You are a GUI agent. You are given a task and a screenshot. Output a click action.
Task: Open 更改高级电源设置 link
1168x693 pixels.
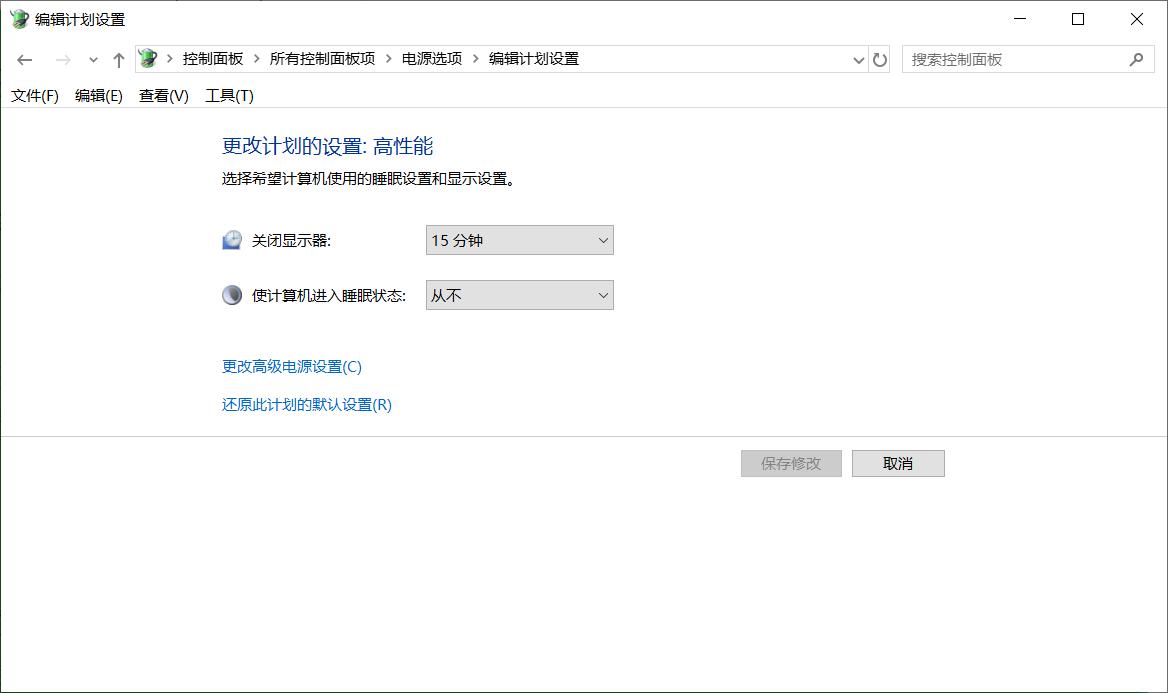pyautogui.click(x=290, y=366)
